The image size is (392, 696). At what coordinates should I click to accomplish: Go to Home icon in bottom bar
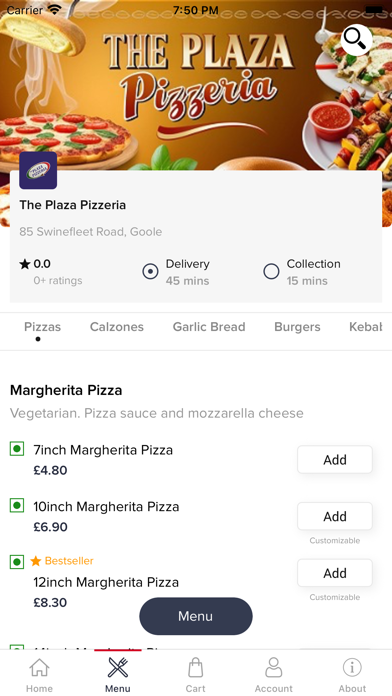coord(39,667)
